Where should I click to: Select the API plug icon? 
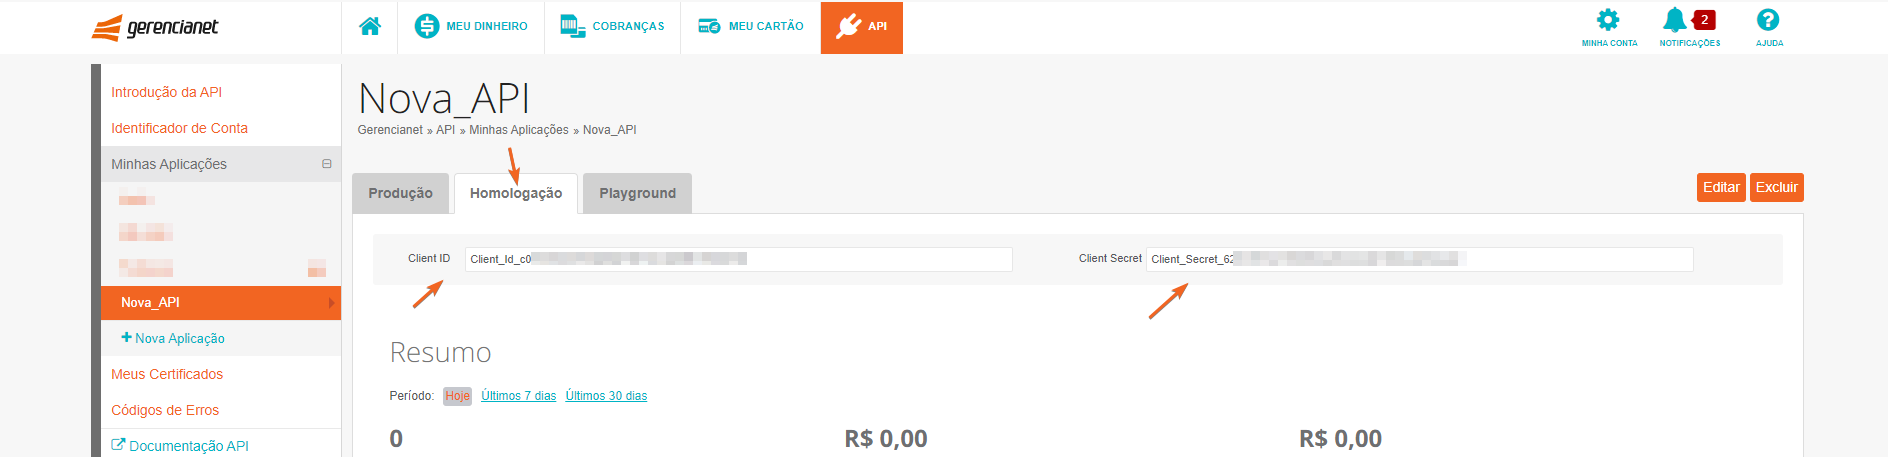click(848, 26)
